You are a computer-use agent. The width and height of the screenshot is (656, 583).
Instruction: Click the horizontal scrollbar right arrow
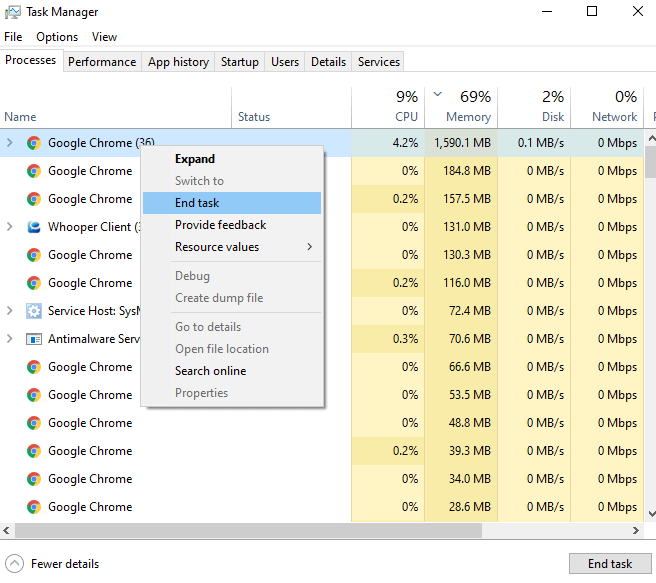[636, 531]
